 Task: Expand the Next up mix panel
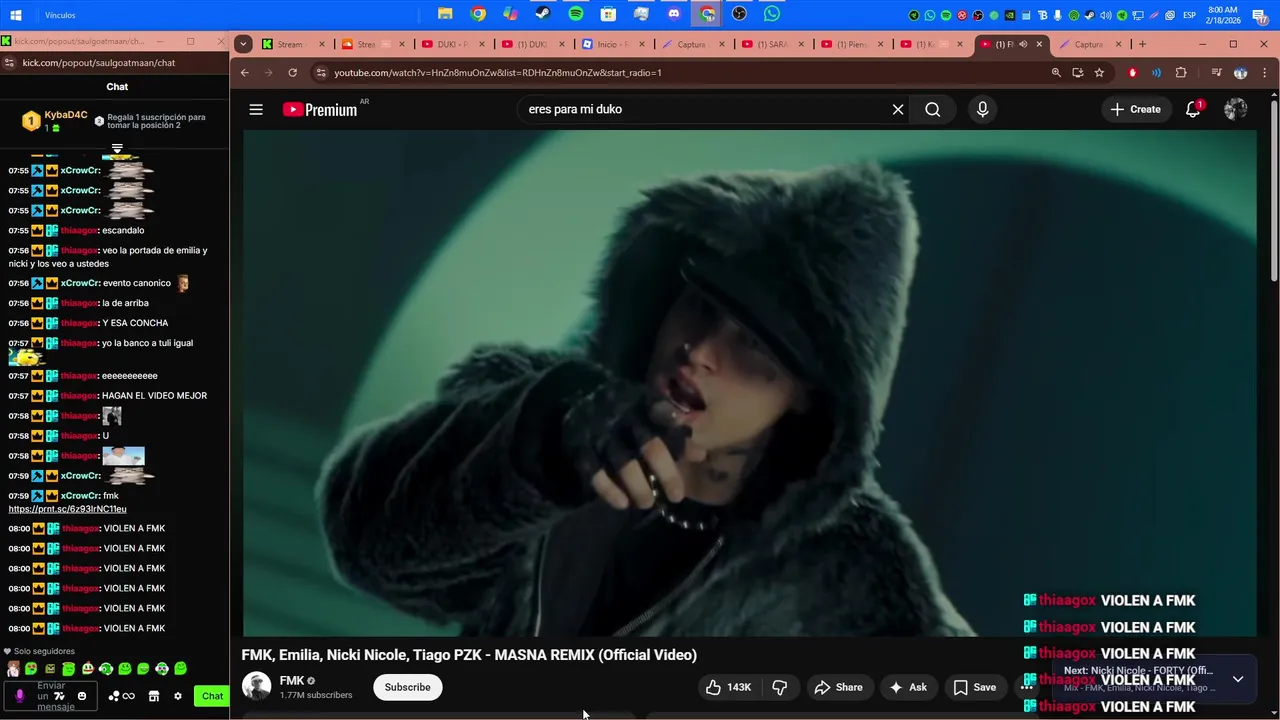[1238, 679]
